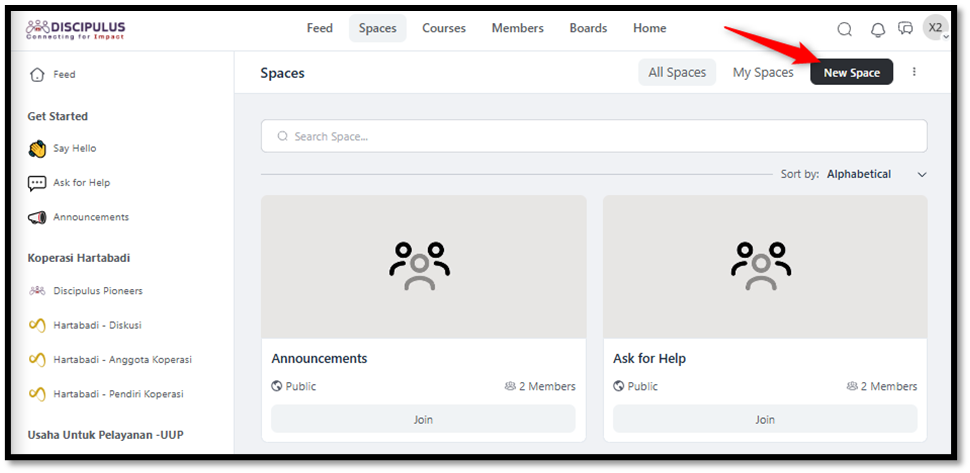This screenshot has width=970, height=473.
Task: Click the Ask for Help speech bubble icon
Action: [x=37, y=183]
